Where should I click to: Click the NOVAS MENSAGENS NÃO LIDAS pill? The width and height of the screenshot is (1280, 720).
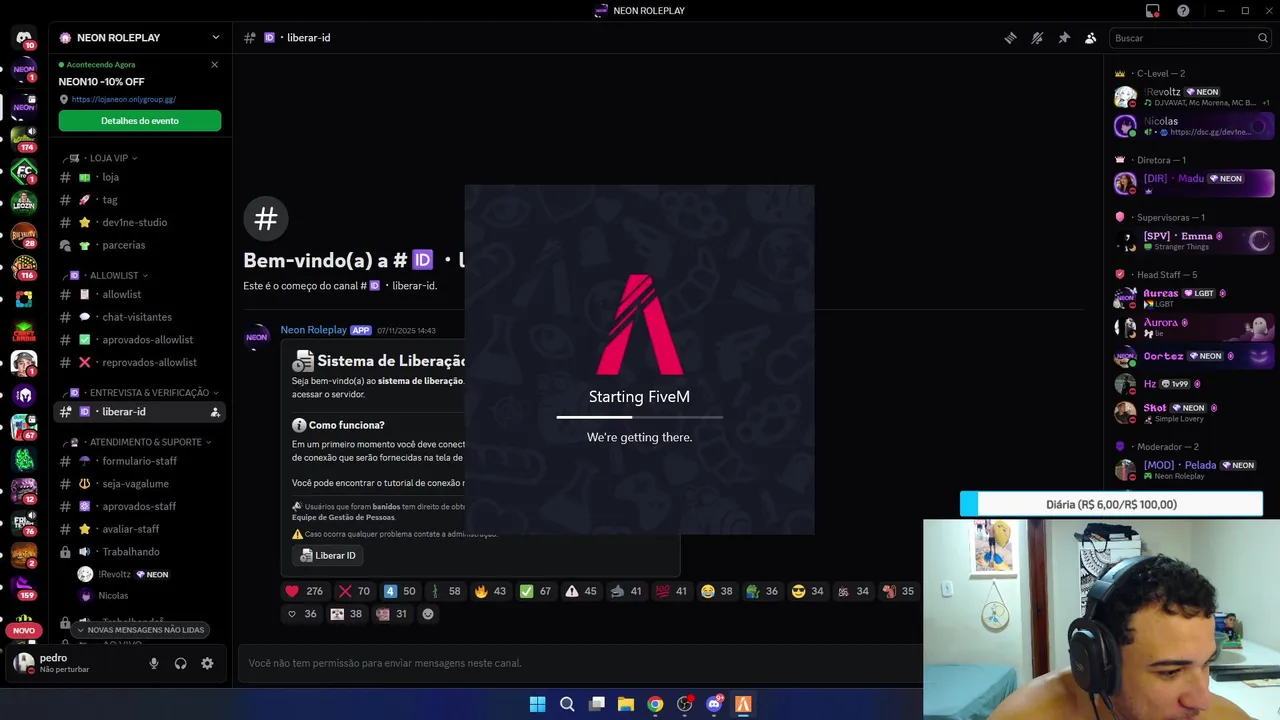pos(140,630)
